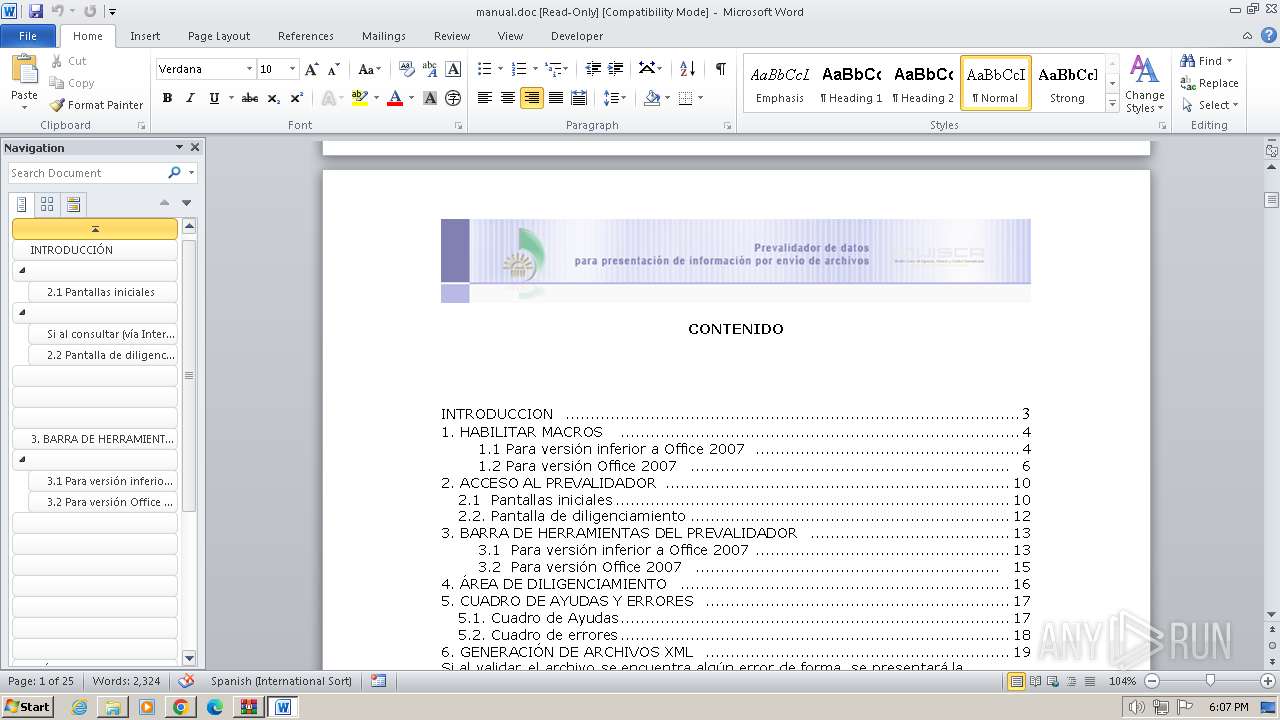The height and width of the screenshot is (720, 1280).
Task: Open font size dropdown
Action: [x=292, y=69]
